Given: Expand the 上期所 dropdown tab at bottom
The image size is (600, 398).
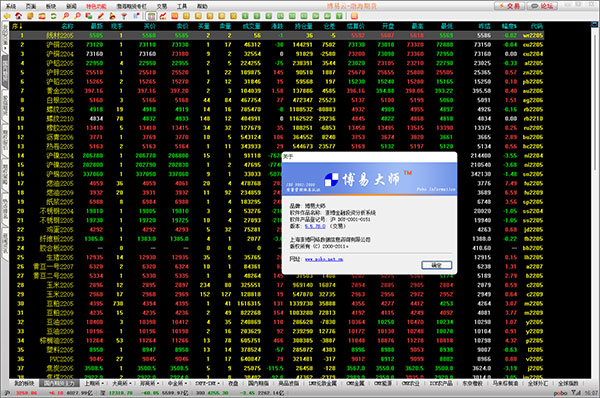Looking at the screenshot, I should pyautogui.click(x=94, y=383).
